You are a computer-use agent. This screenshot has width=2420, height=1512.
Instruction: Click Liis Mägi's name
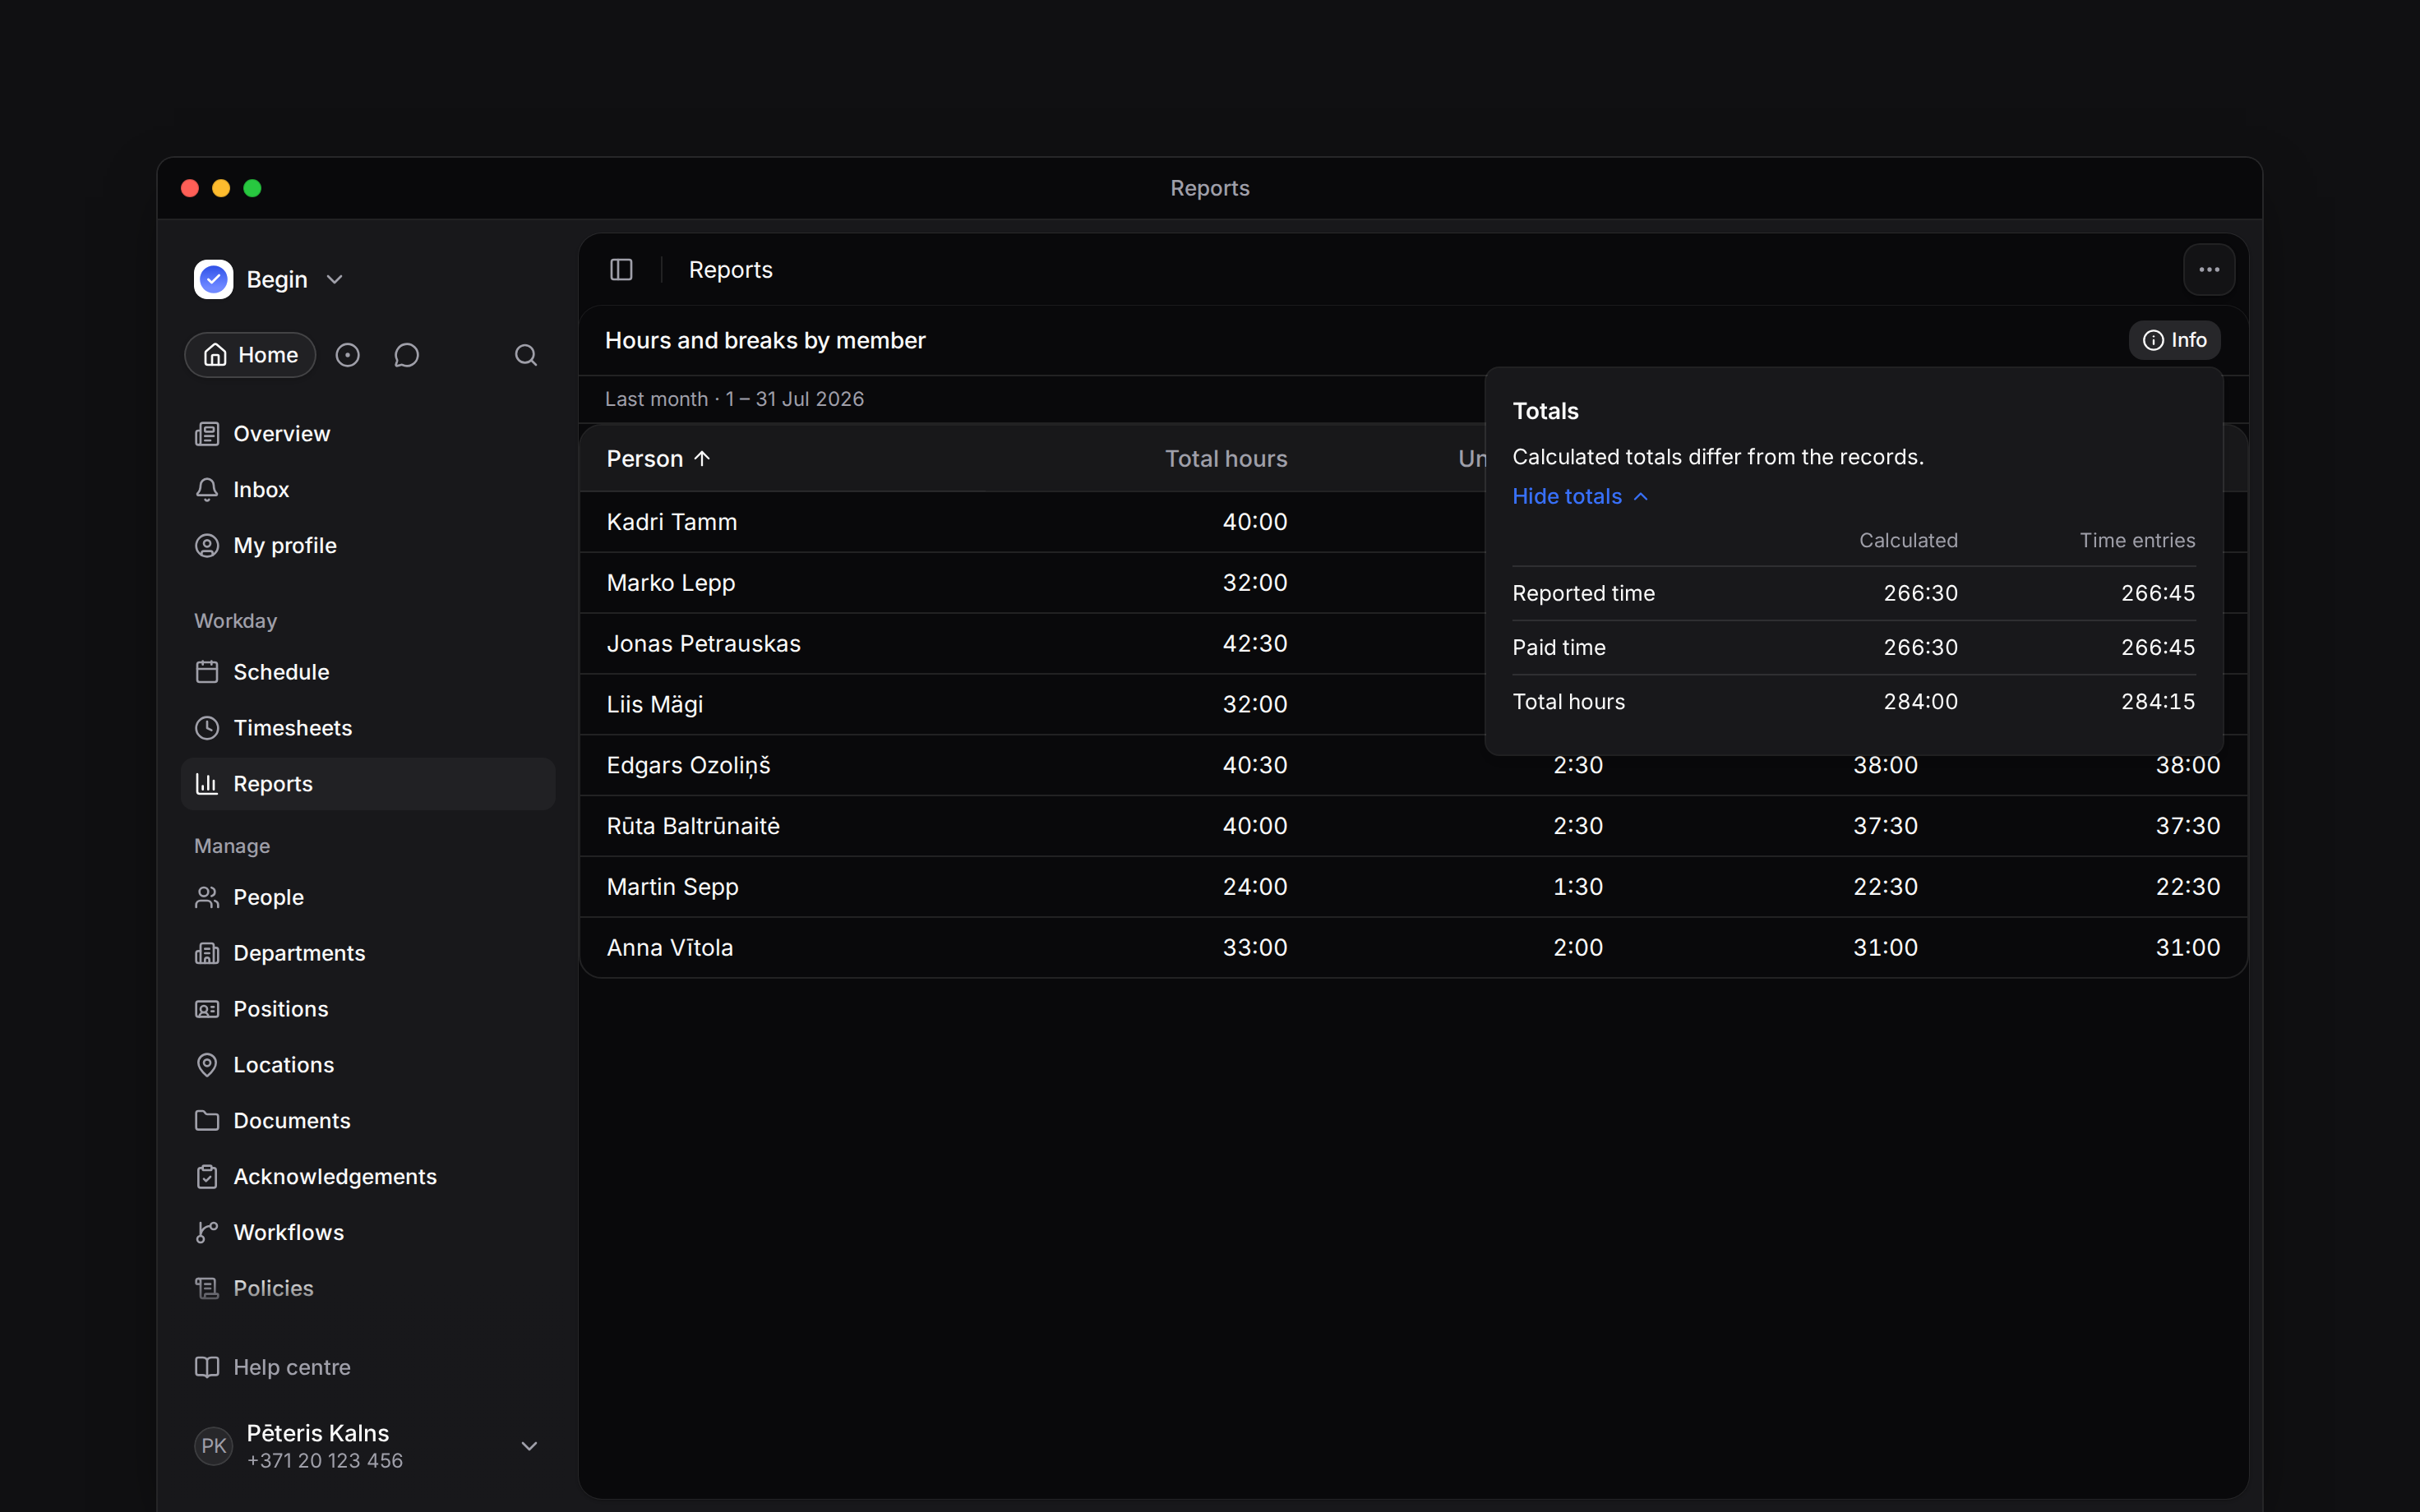tap(654, 705)
